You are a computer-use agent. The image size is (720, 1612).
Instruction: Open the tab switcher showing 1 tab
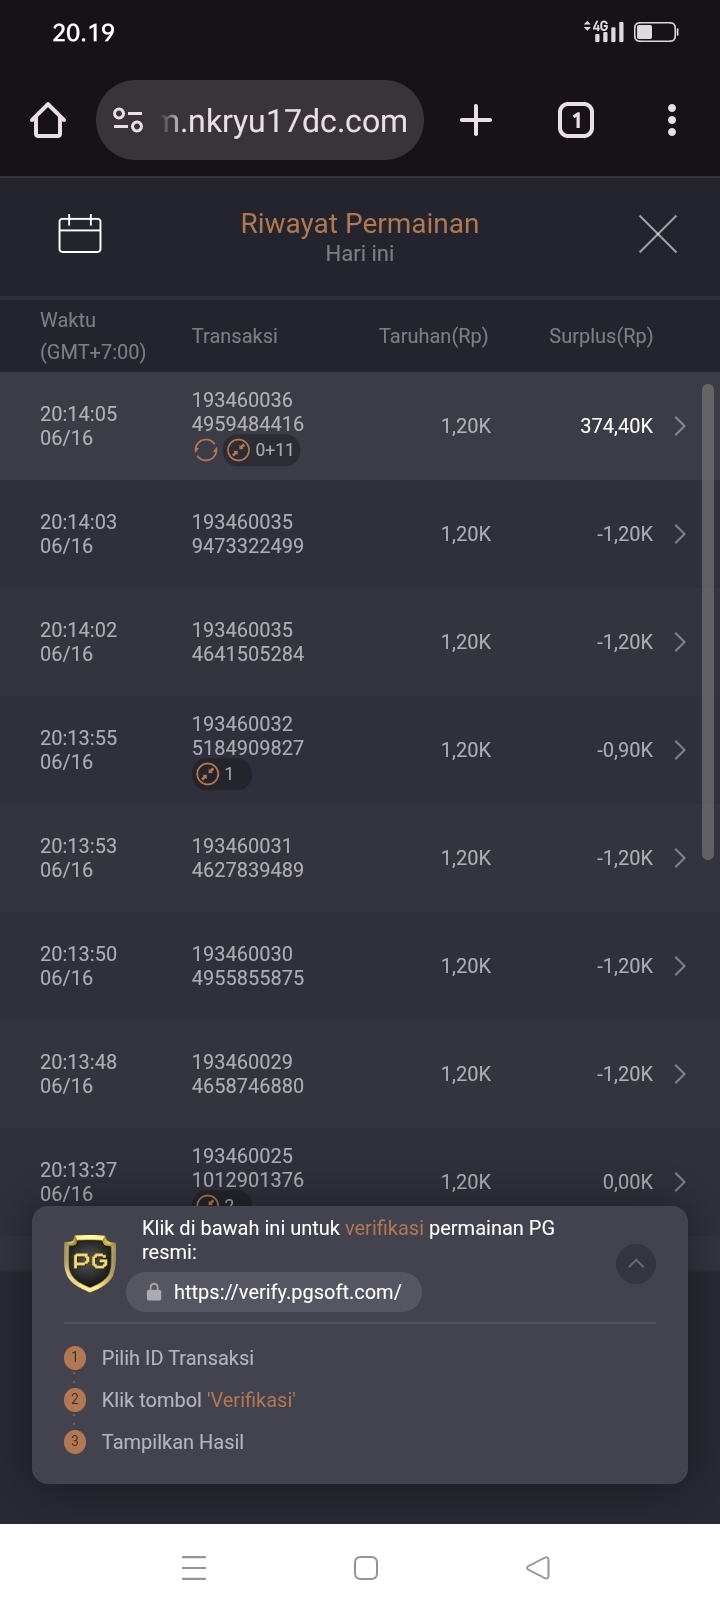pos(575,121)
